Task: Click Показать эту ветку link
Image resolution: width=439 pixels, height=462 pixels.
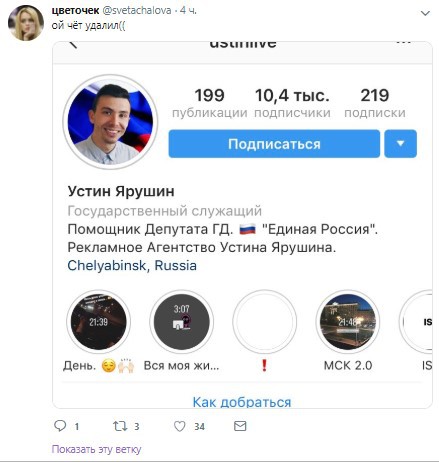Action: tap(96, 449)
